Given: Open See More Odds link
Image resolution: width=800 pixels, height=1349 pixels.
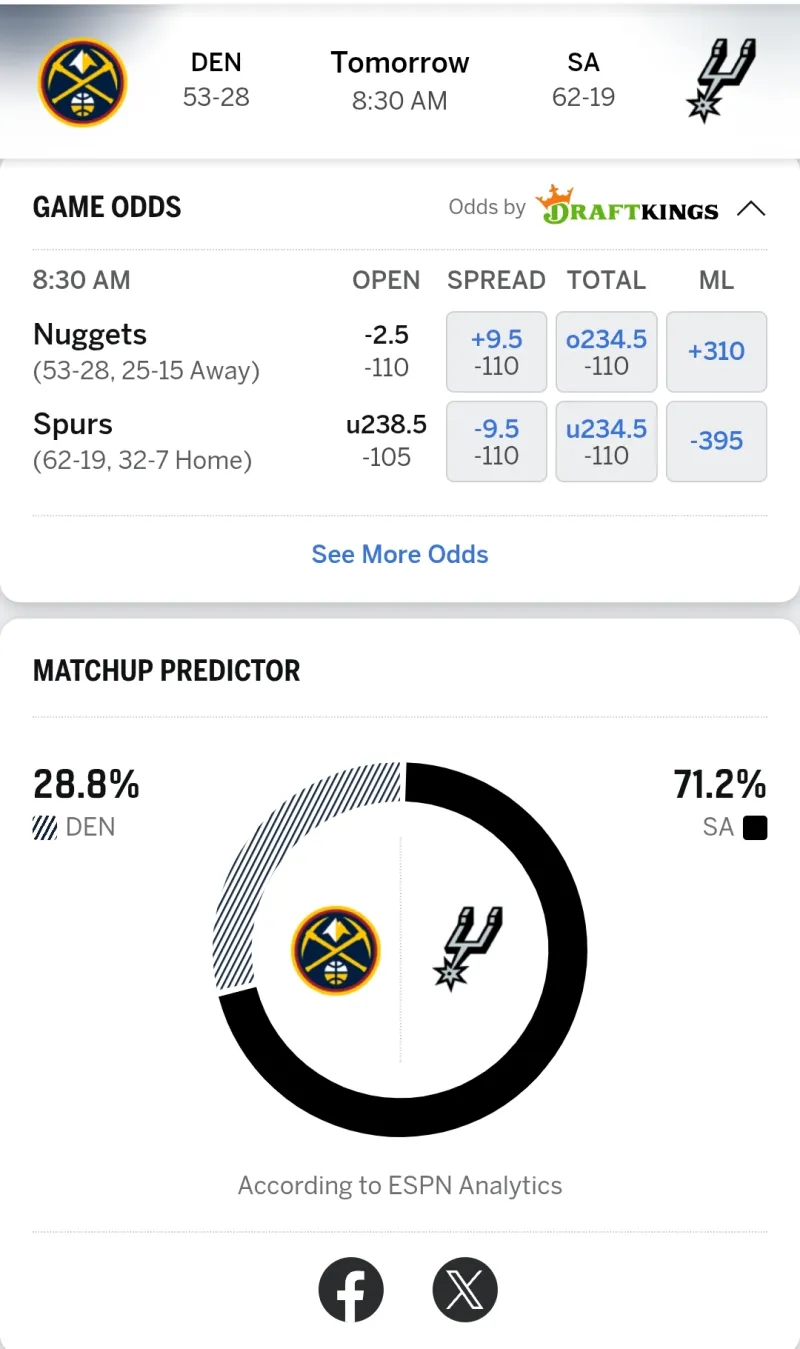Looking at the screenshot, I should [400, 554].
